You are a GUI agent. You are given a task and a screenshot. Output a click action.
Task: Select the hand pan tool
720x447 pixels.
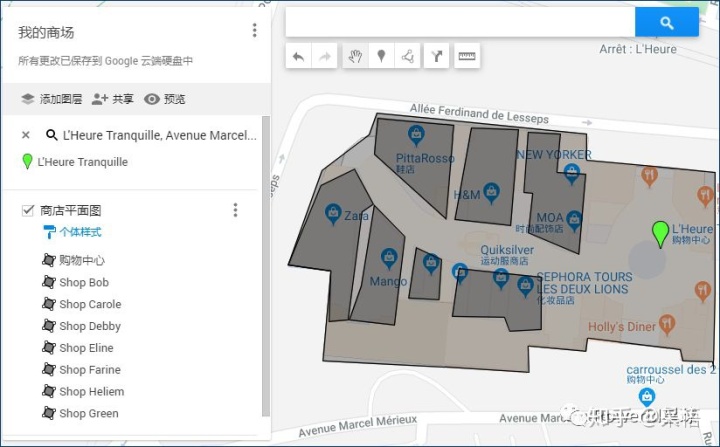click(x=355, y=56)
